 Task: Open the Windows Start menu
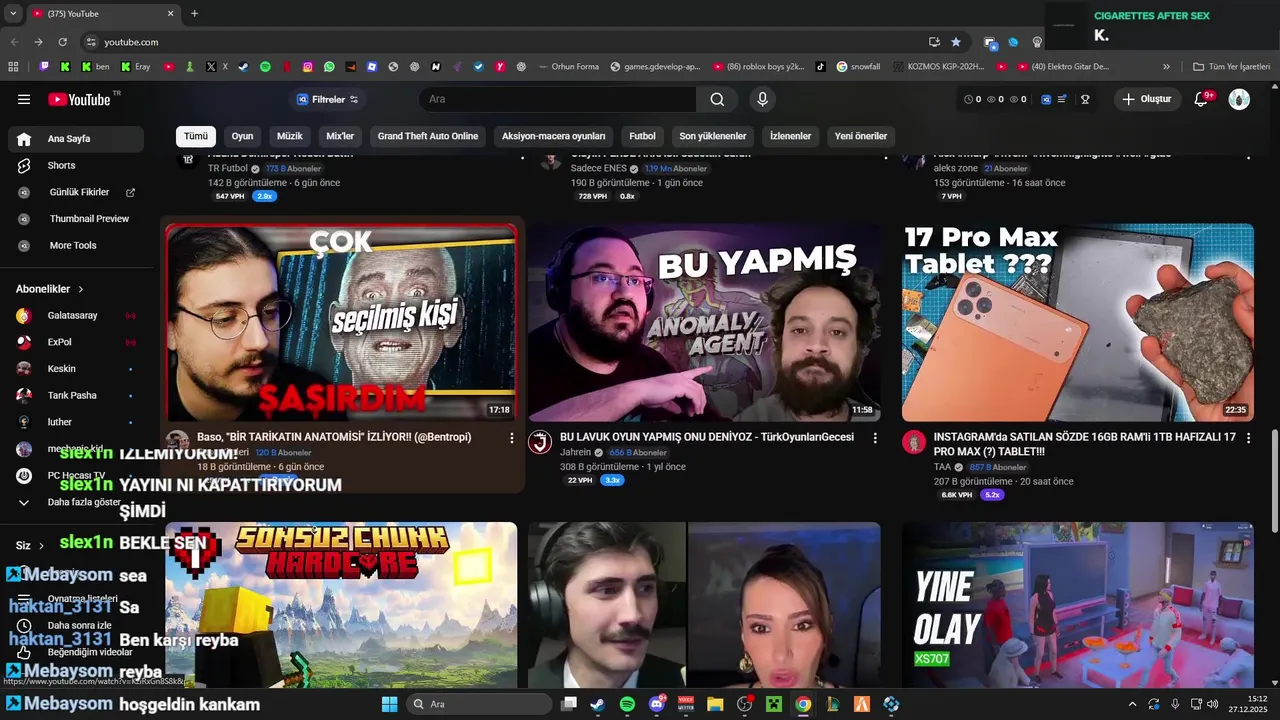point(390,704)
